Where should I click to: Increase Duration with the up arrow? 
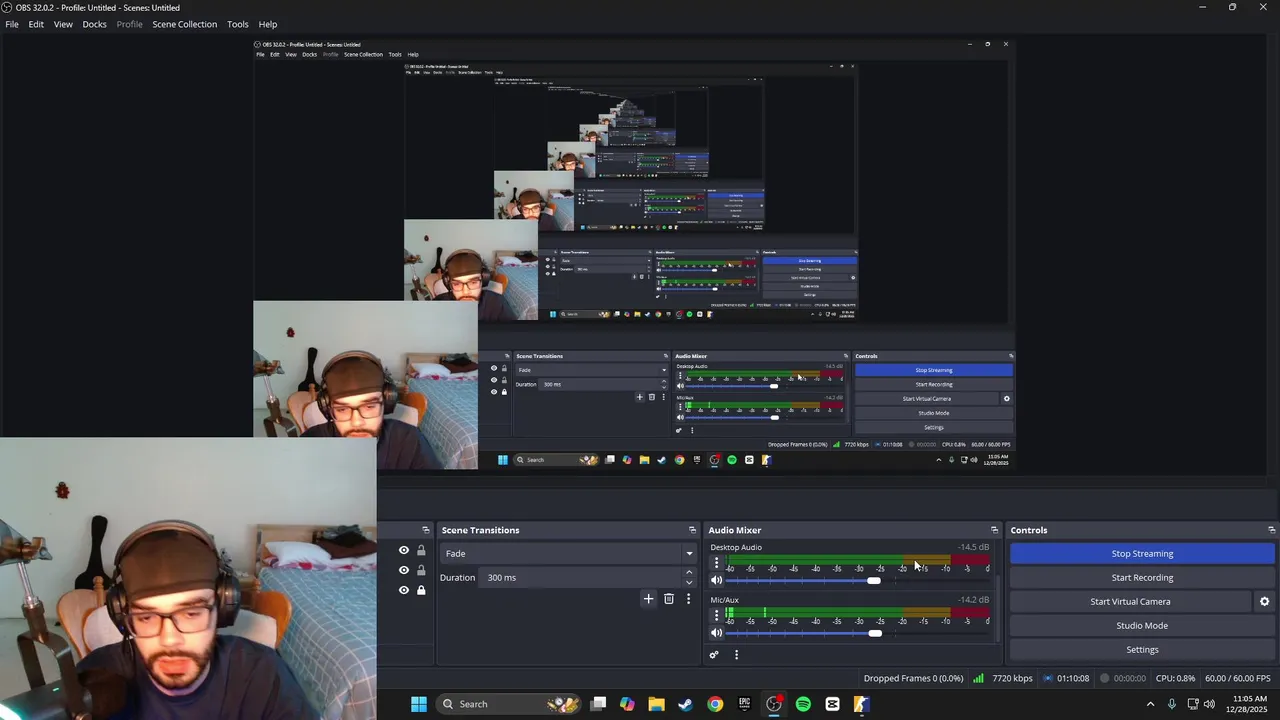[689, 573]
